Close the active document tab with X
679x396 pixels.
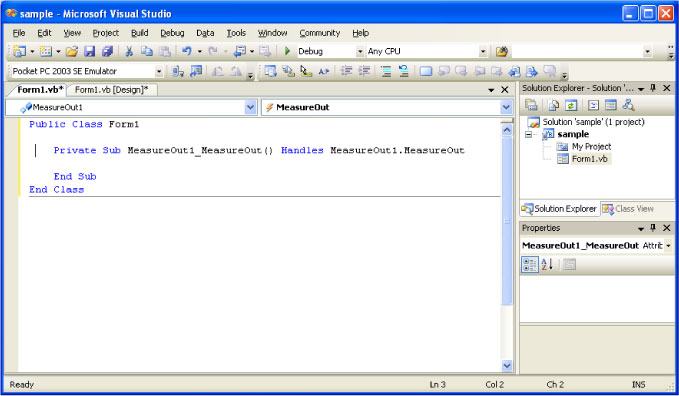point(504,90)
